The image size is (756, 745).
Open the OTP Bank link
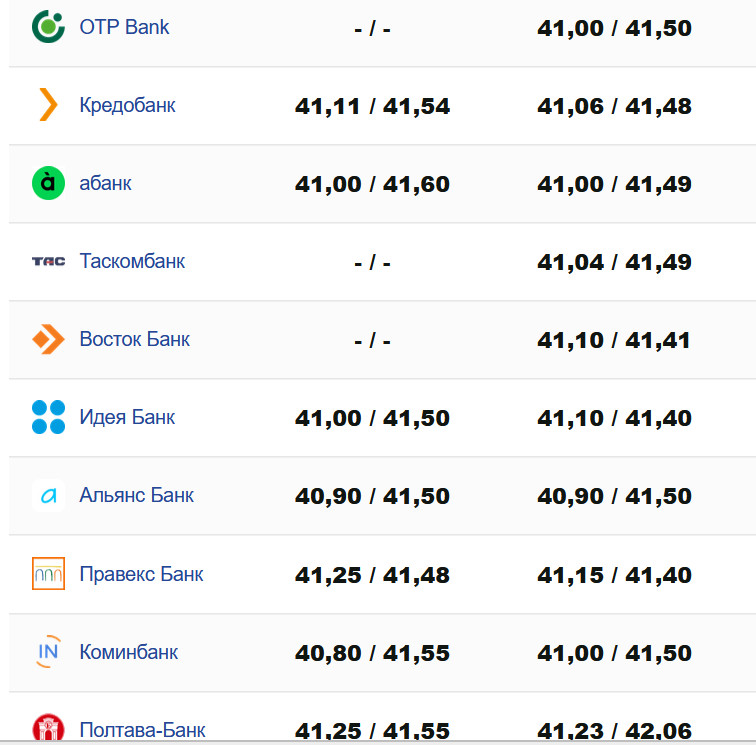[124, 27]
